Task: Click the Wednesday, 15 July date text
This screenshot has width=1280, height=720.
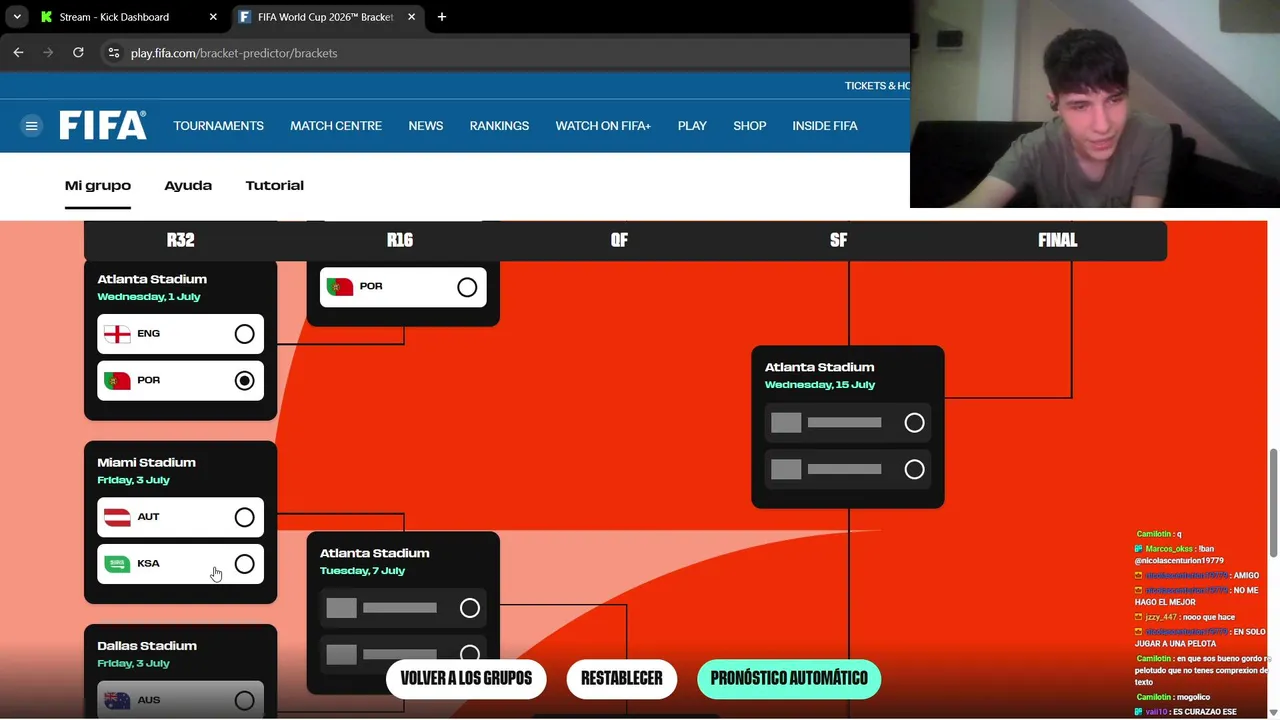Action: tap(820, 385)
